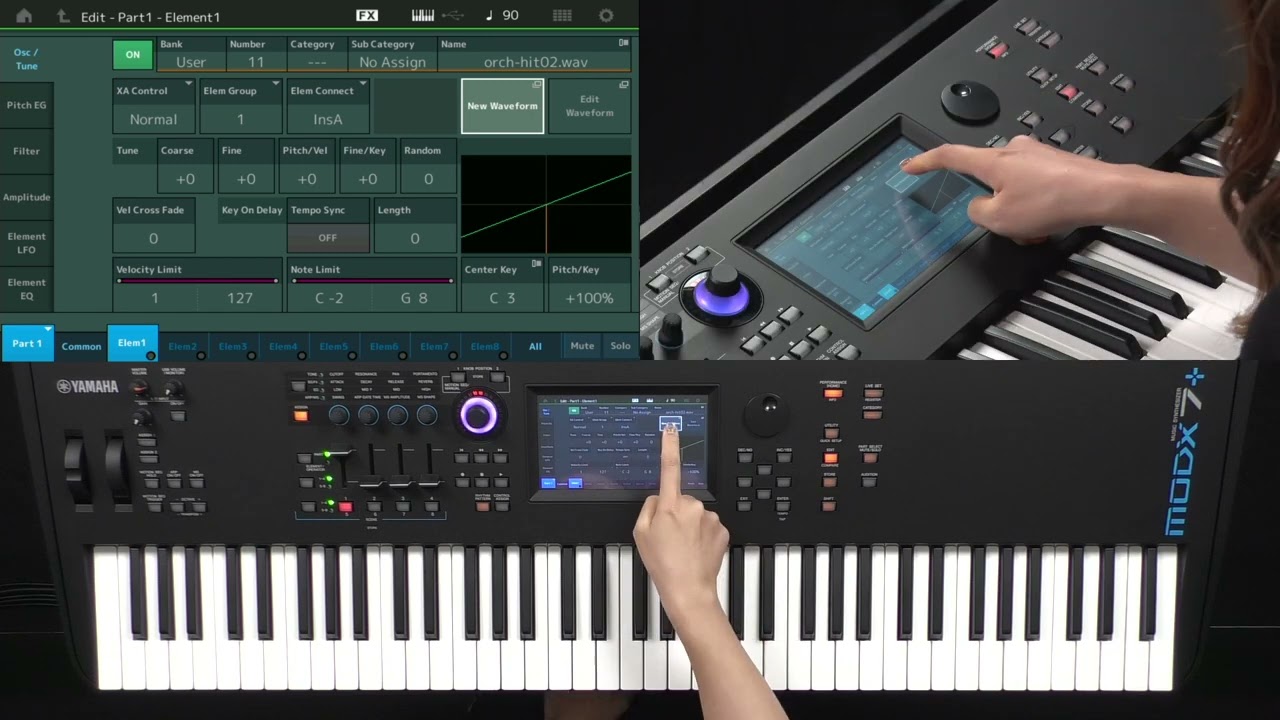Select the Common tab
Screen dimensions: 1280x720
[x=81, y=346]
